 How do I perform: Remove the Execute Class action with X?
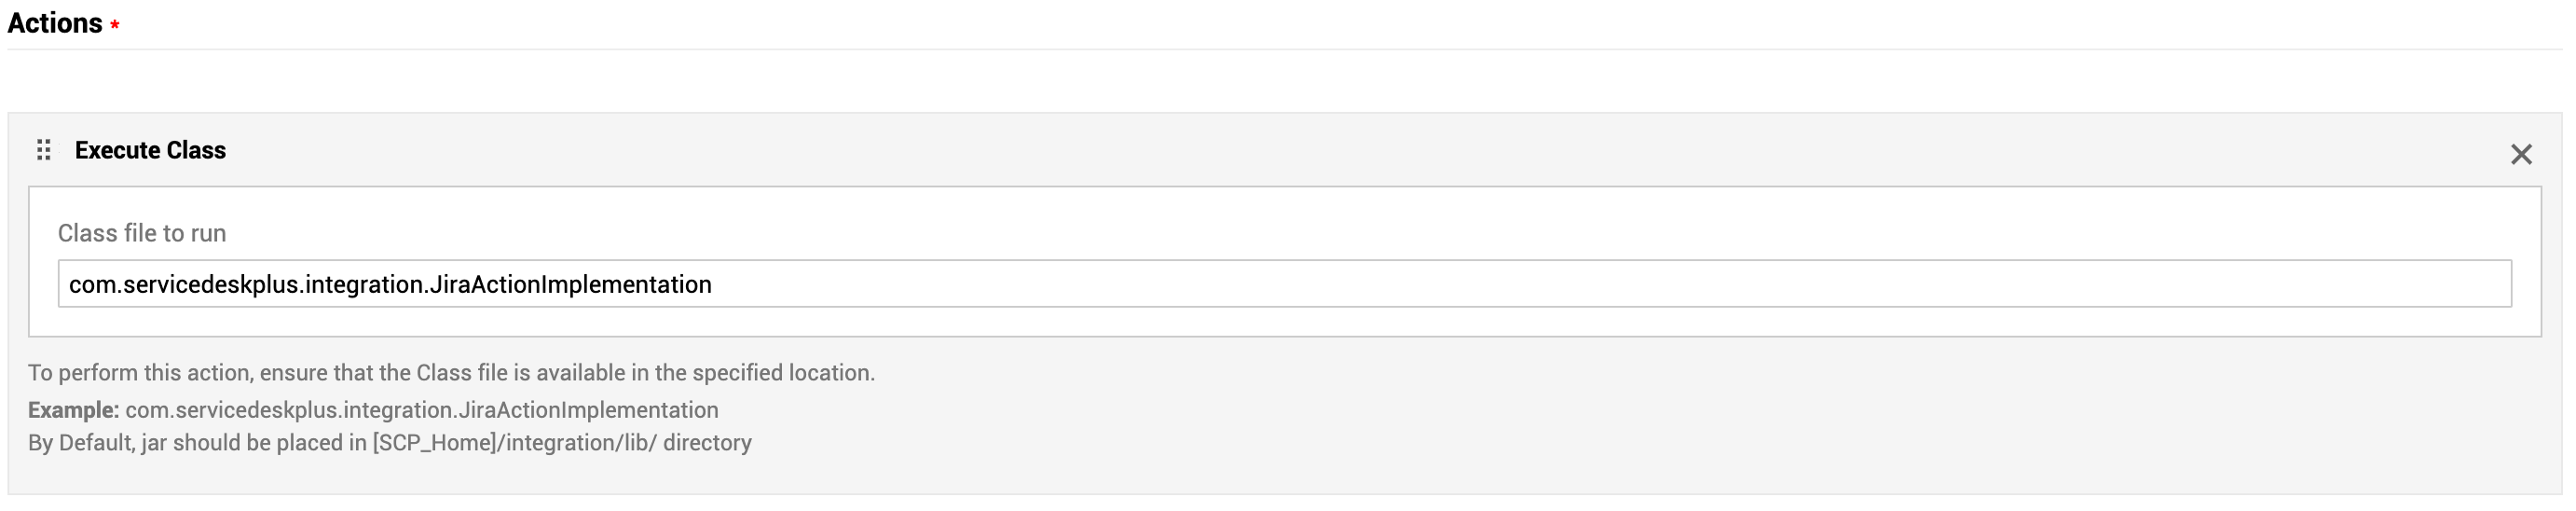click(2520, 154)
